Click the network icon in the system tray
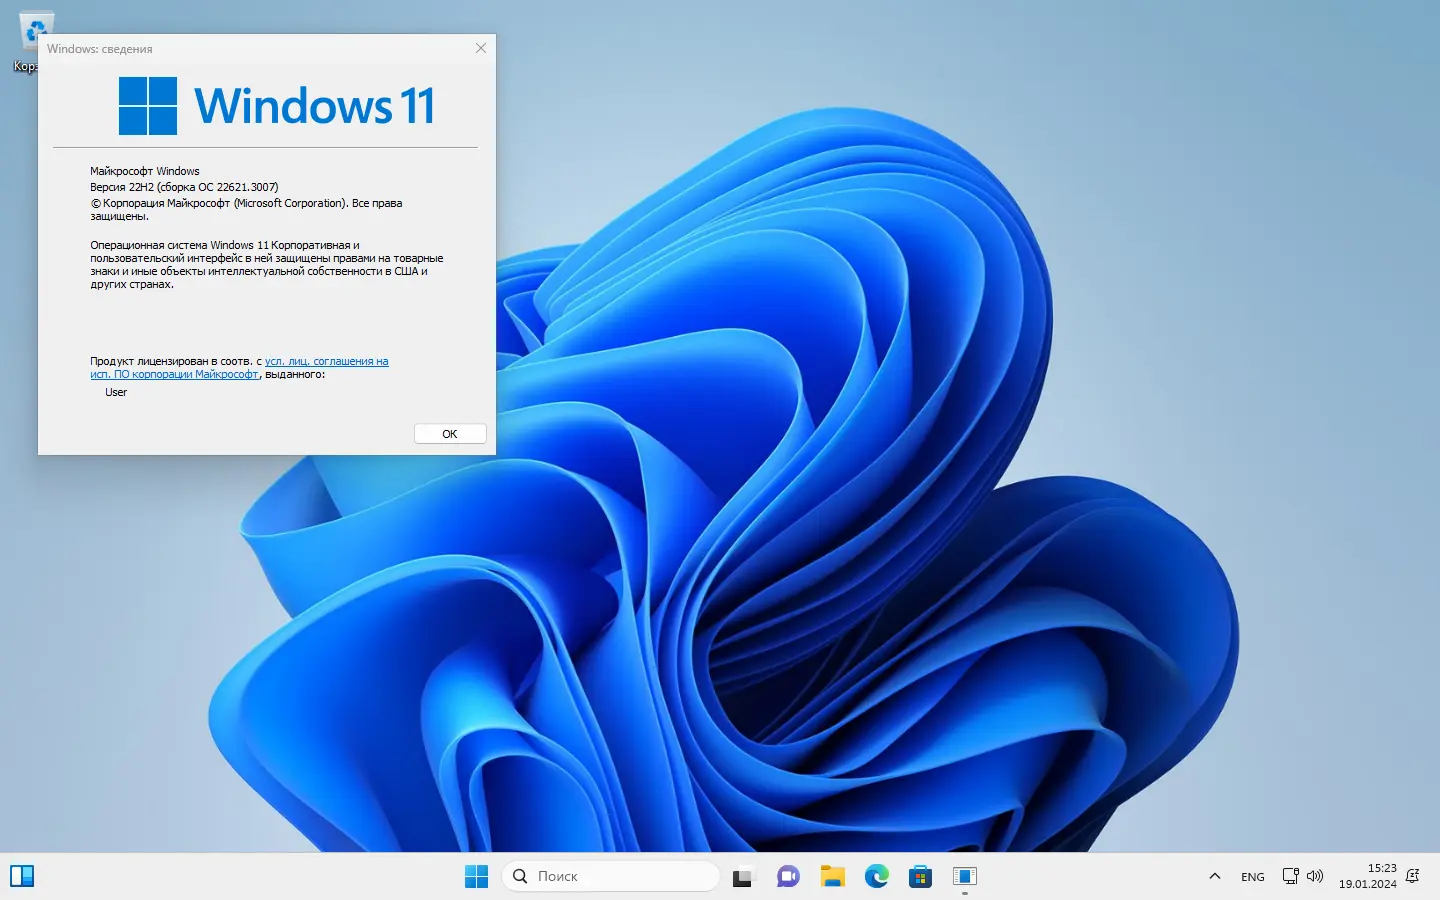This screenshot has height=900, width=1440. point(1290,877)
